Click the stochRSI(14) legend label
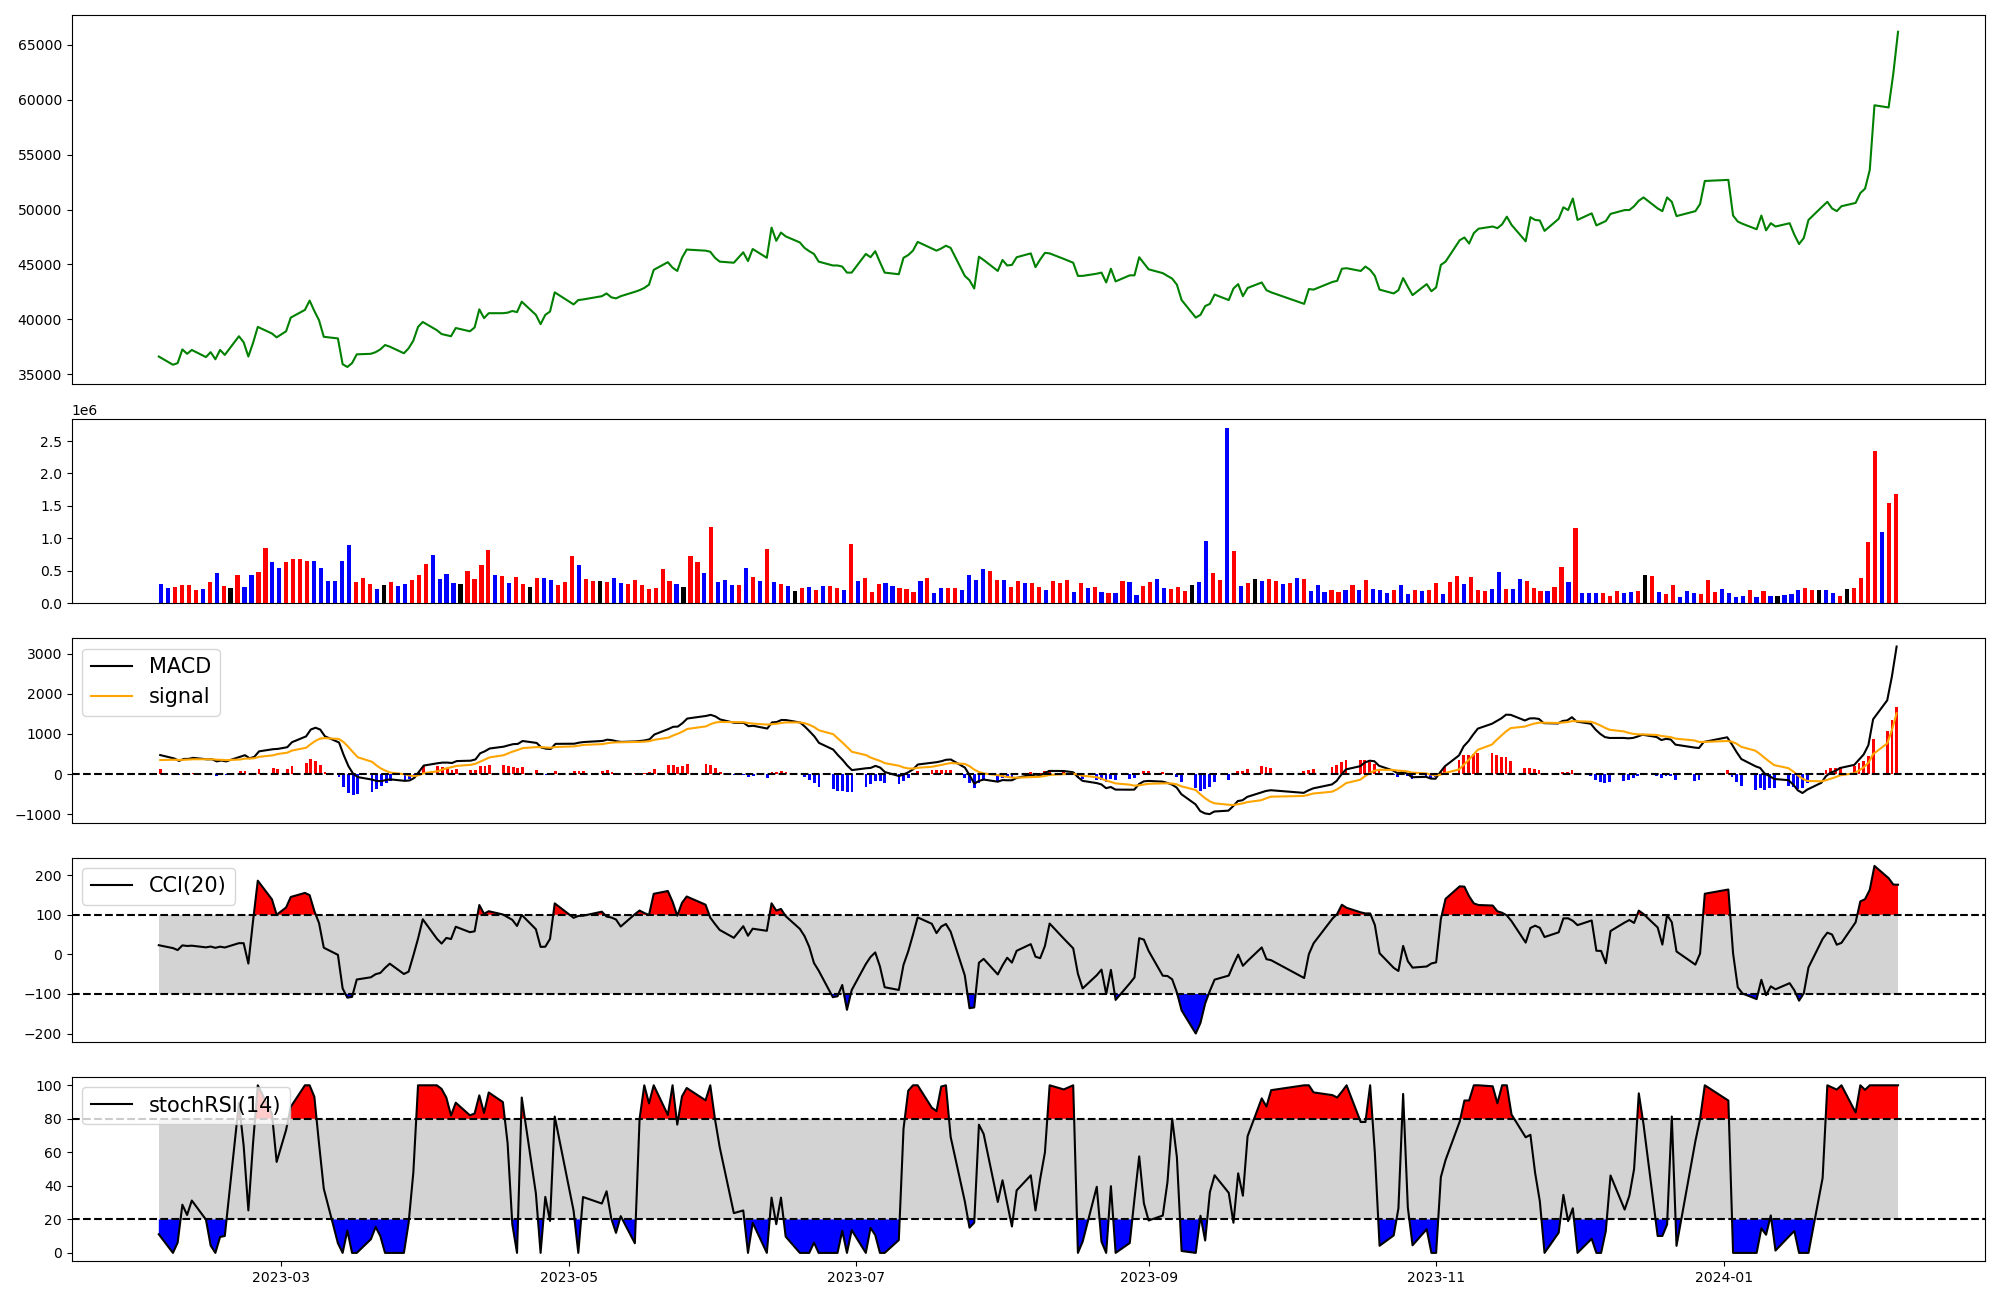 (x=214, y=1105)
